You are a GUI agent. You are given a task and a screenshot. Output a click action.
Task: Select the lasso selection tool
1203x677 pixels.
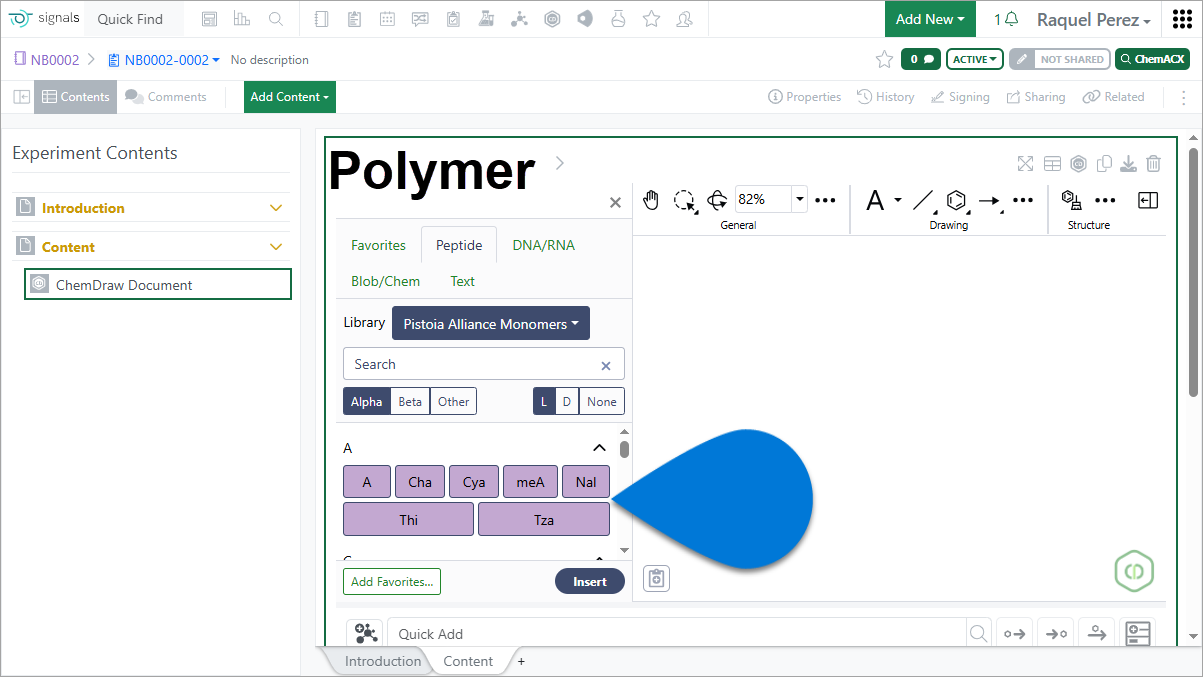point(685,200)
